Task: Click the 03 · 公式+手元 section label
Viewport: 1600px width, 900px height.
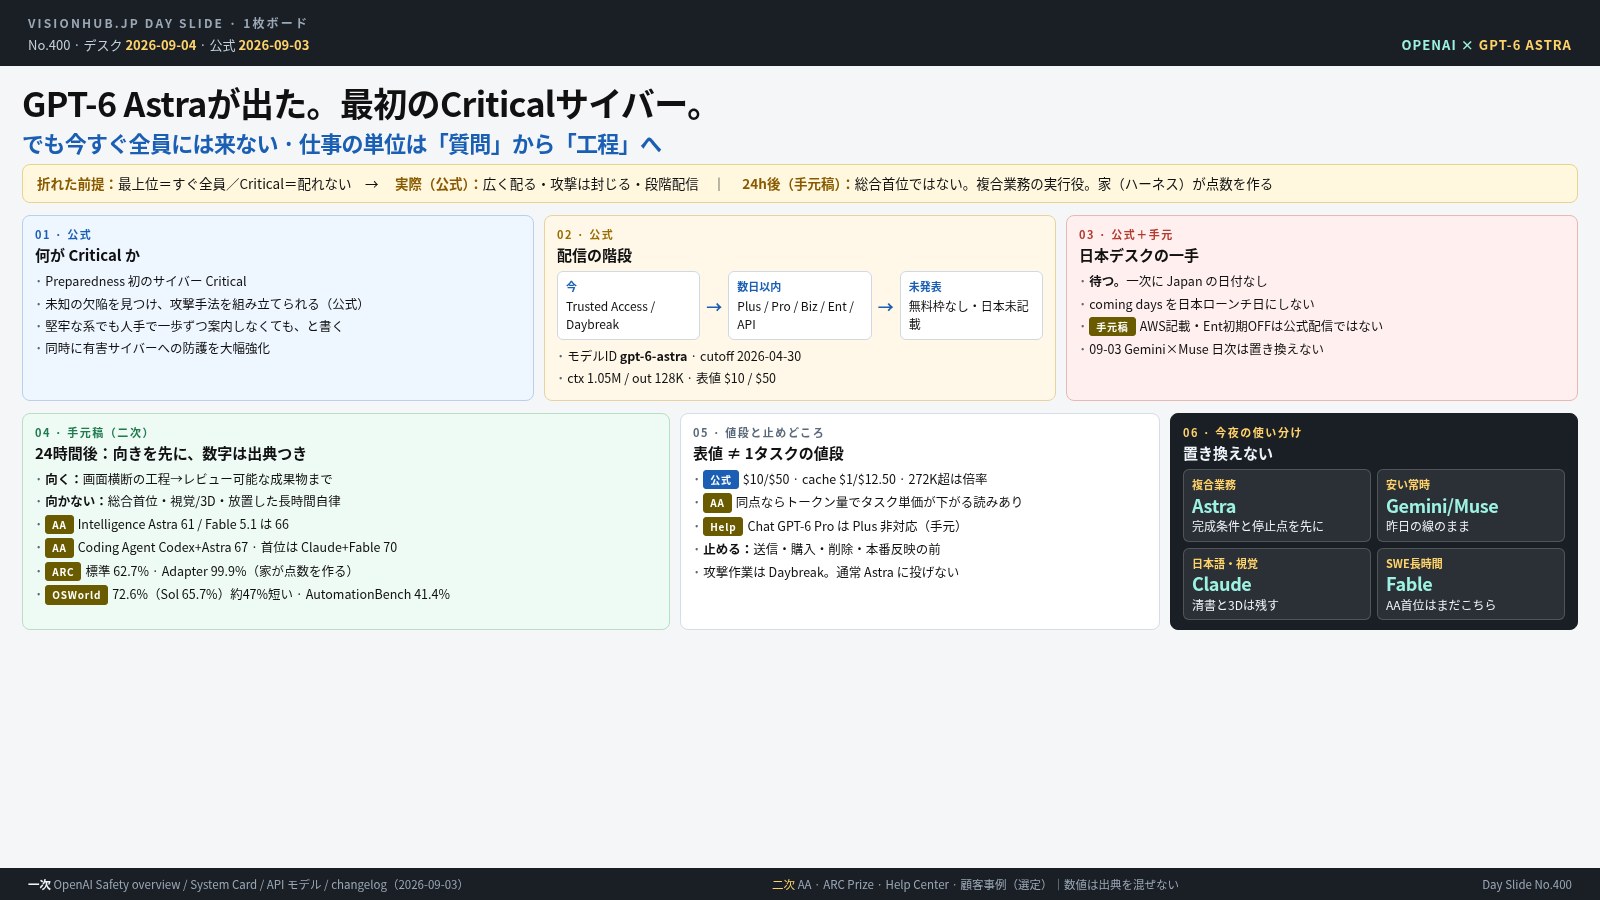Action: [x=1126, y=235]
